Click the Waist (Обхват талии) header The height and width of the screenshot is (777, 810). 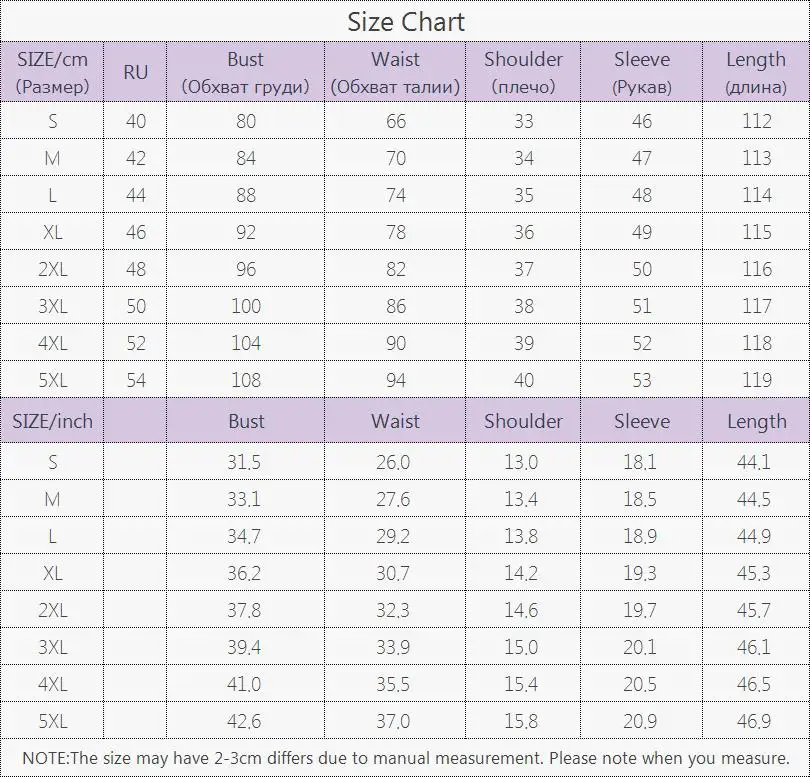395,72
